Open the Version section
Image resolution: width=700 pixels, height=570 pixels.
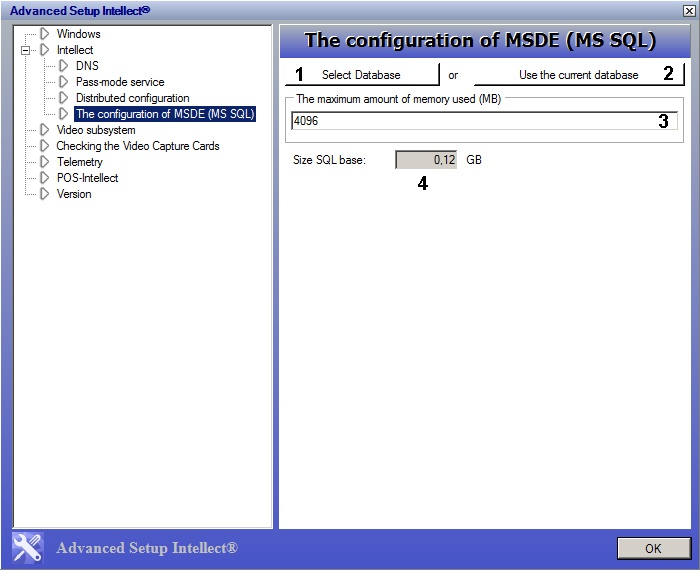click(x=74, y=194)
